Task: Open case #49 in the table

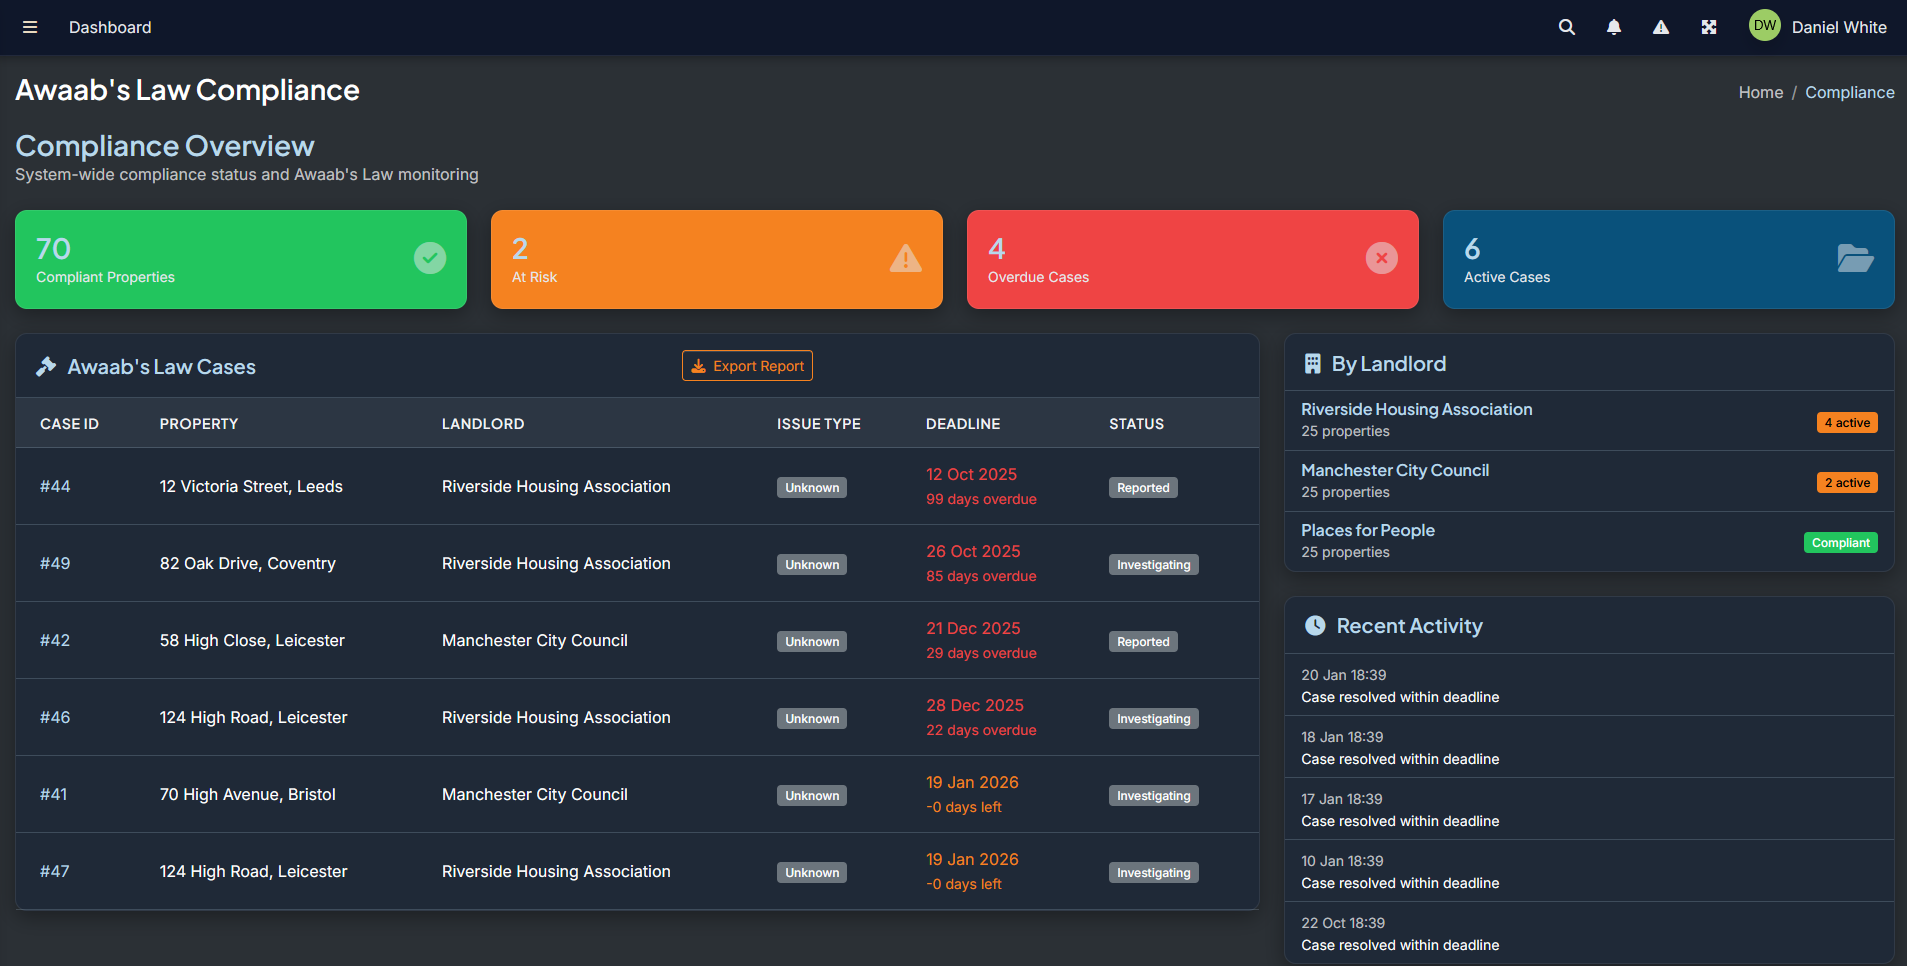Action: 55,563
